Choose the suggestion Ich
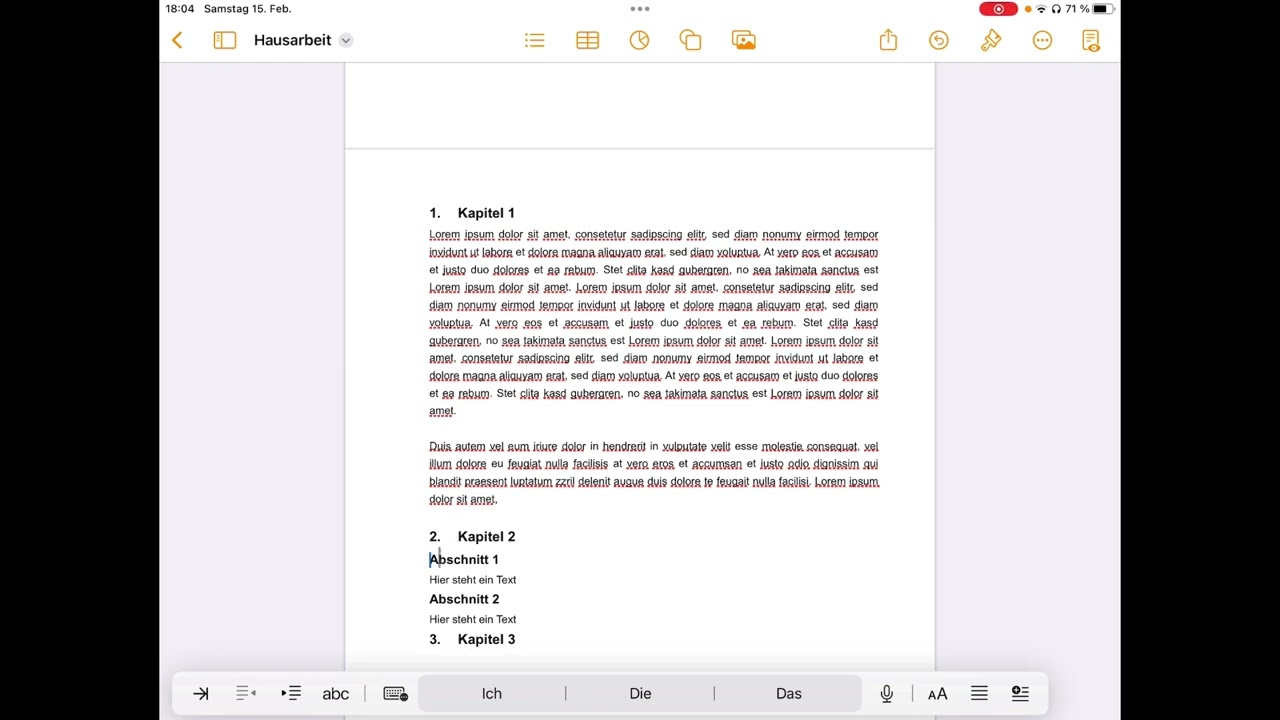 492,693
